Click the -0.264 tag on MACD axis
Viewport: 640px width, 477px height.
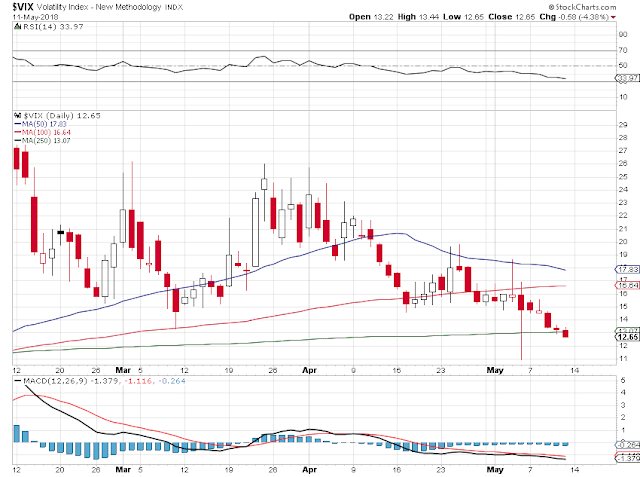click(x=627, y=445)
